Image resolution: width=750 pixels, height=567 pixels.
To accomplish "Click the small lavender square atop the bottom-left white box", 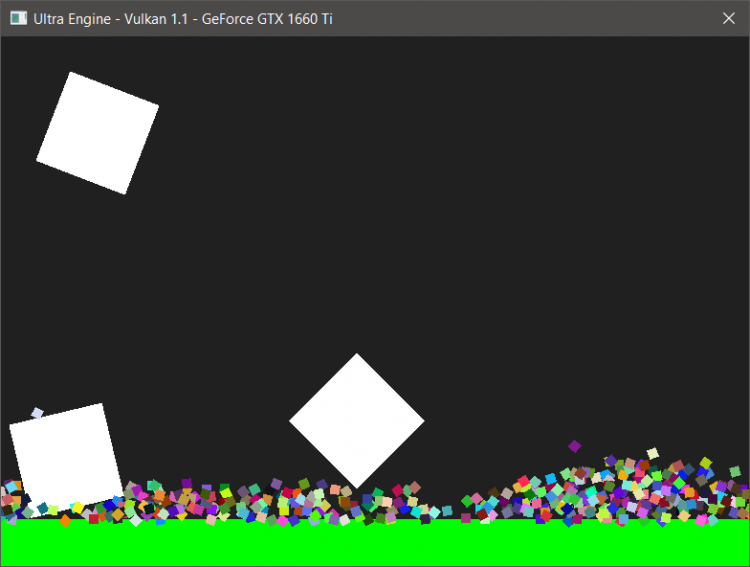I will [x=37, y=413].
